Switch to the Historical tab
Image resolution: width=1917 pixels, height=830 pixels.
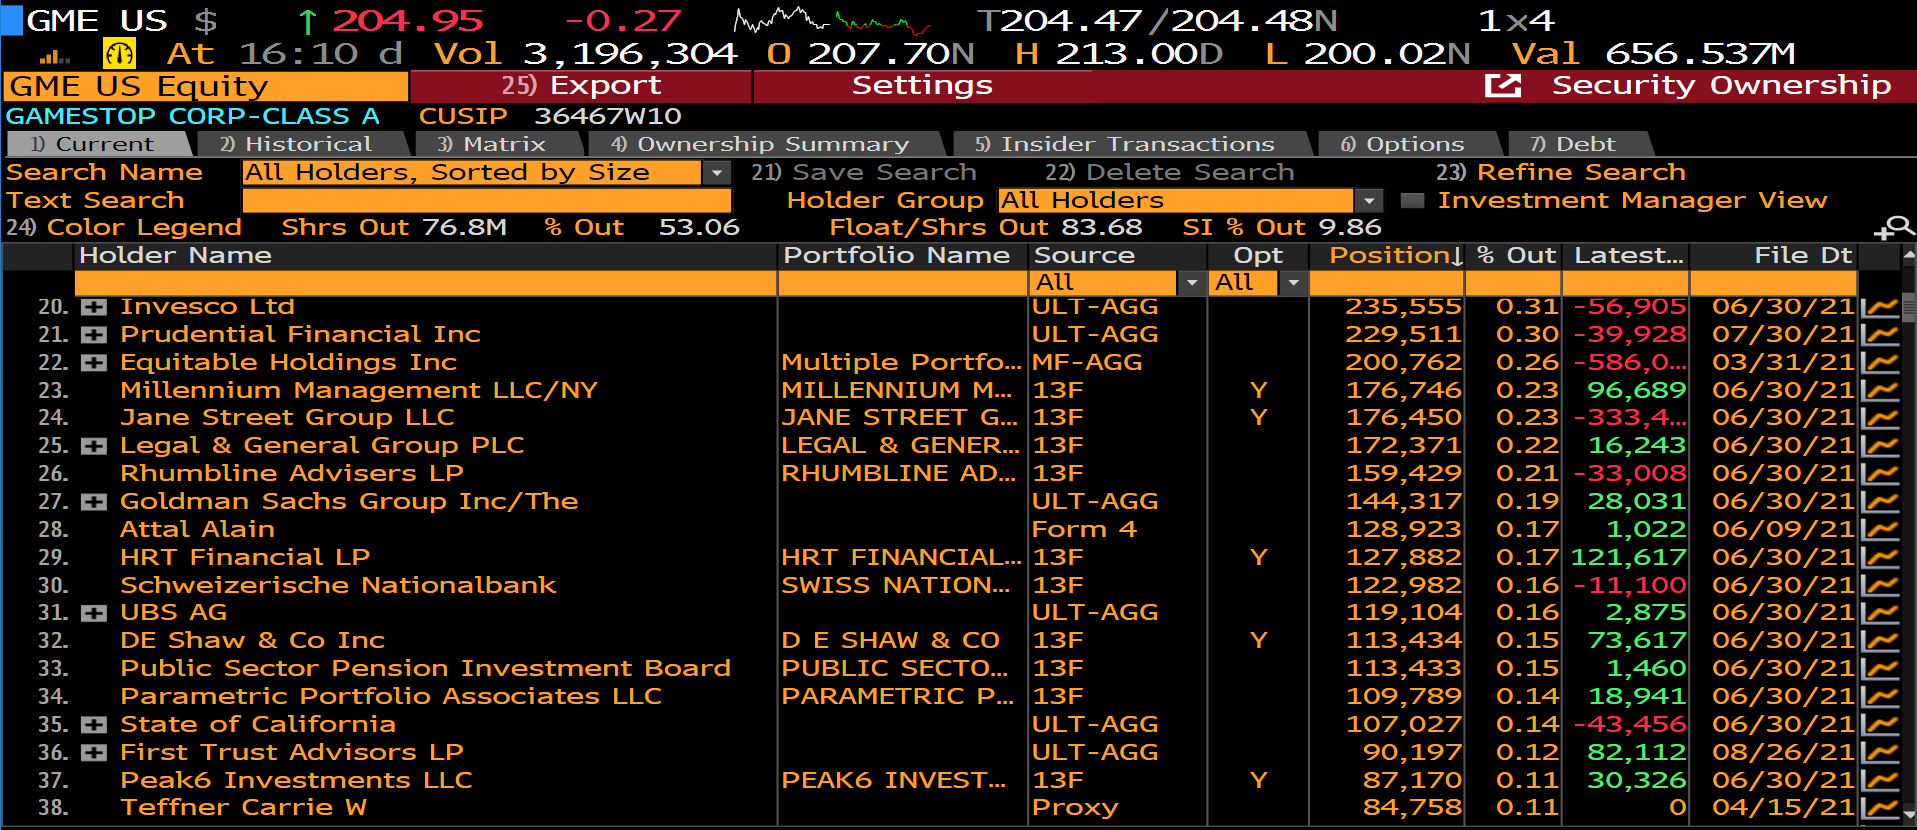(304, 145)
